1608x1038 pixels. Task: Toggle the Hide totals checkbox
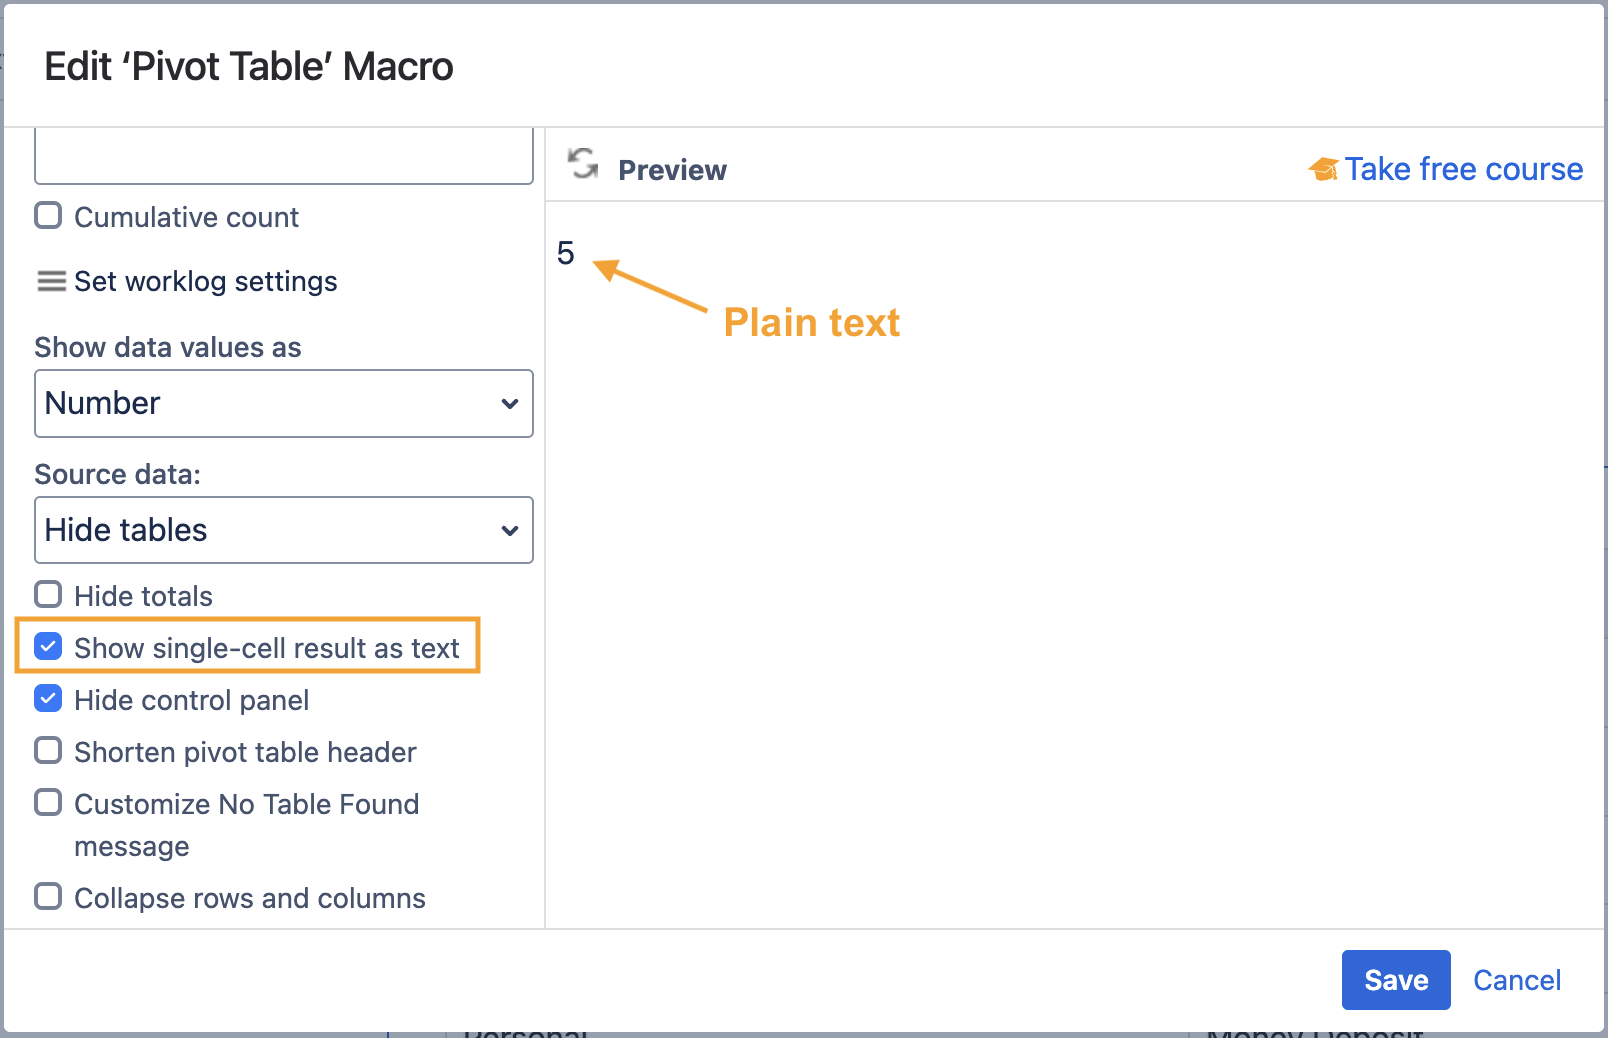[48, 595]
